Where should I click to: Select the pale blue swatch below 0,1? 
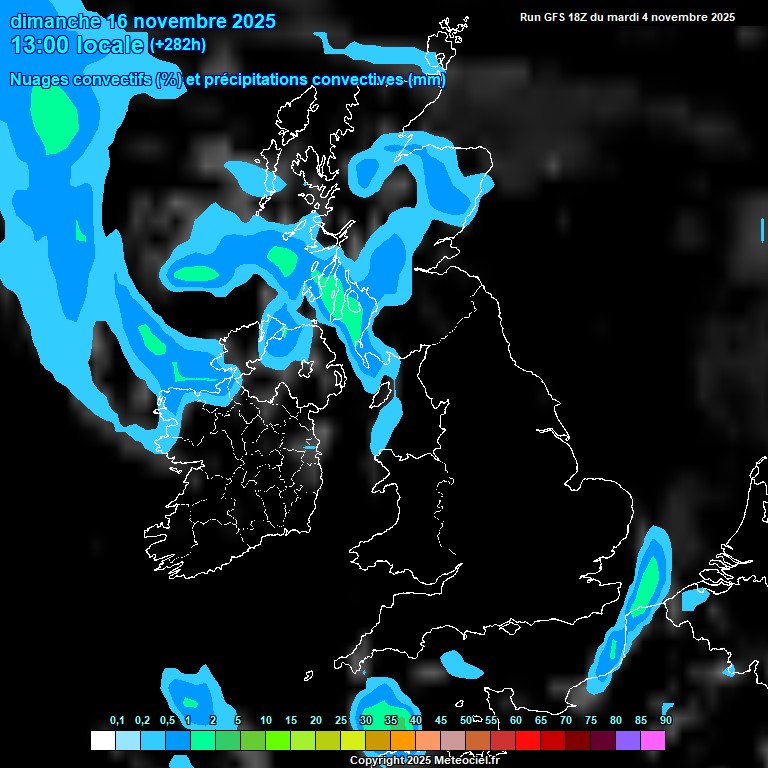(127, 740)
